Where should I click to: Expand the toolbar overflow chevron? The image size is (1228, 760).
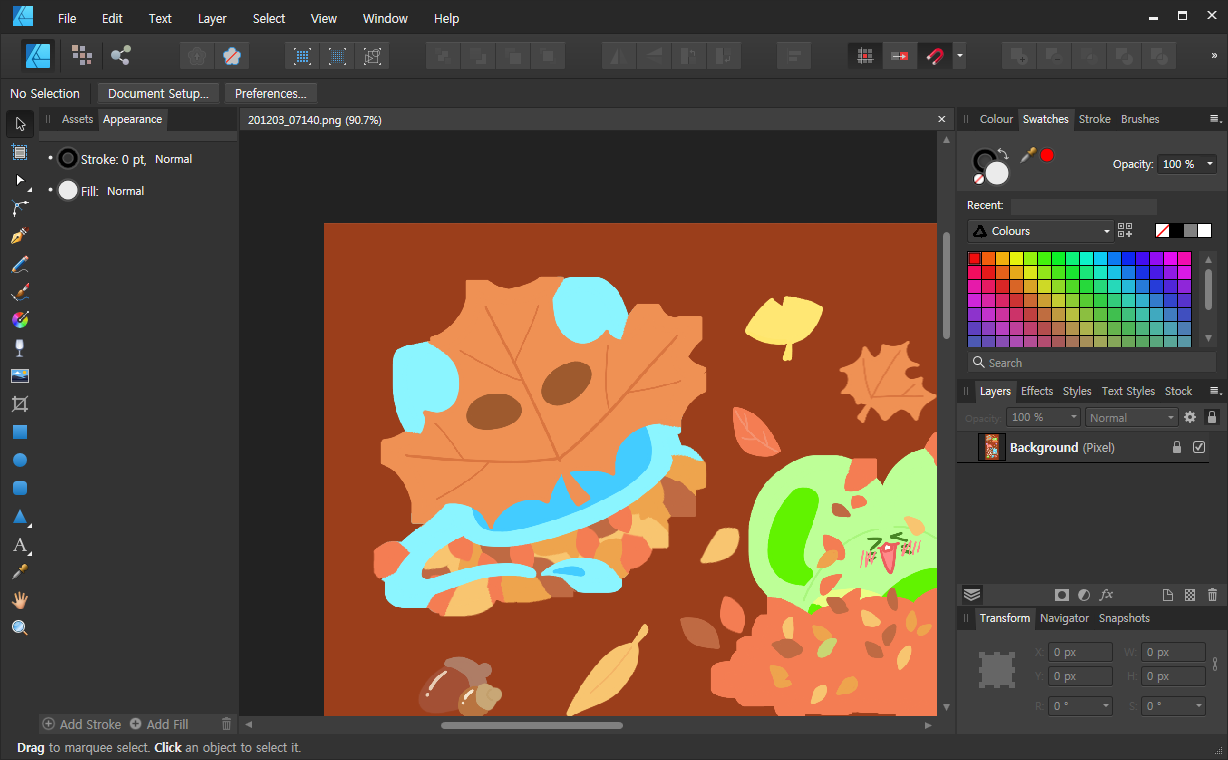pos(1214,56)
